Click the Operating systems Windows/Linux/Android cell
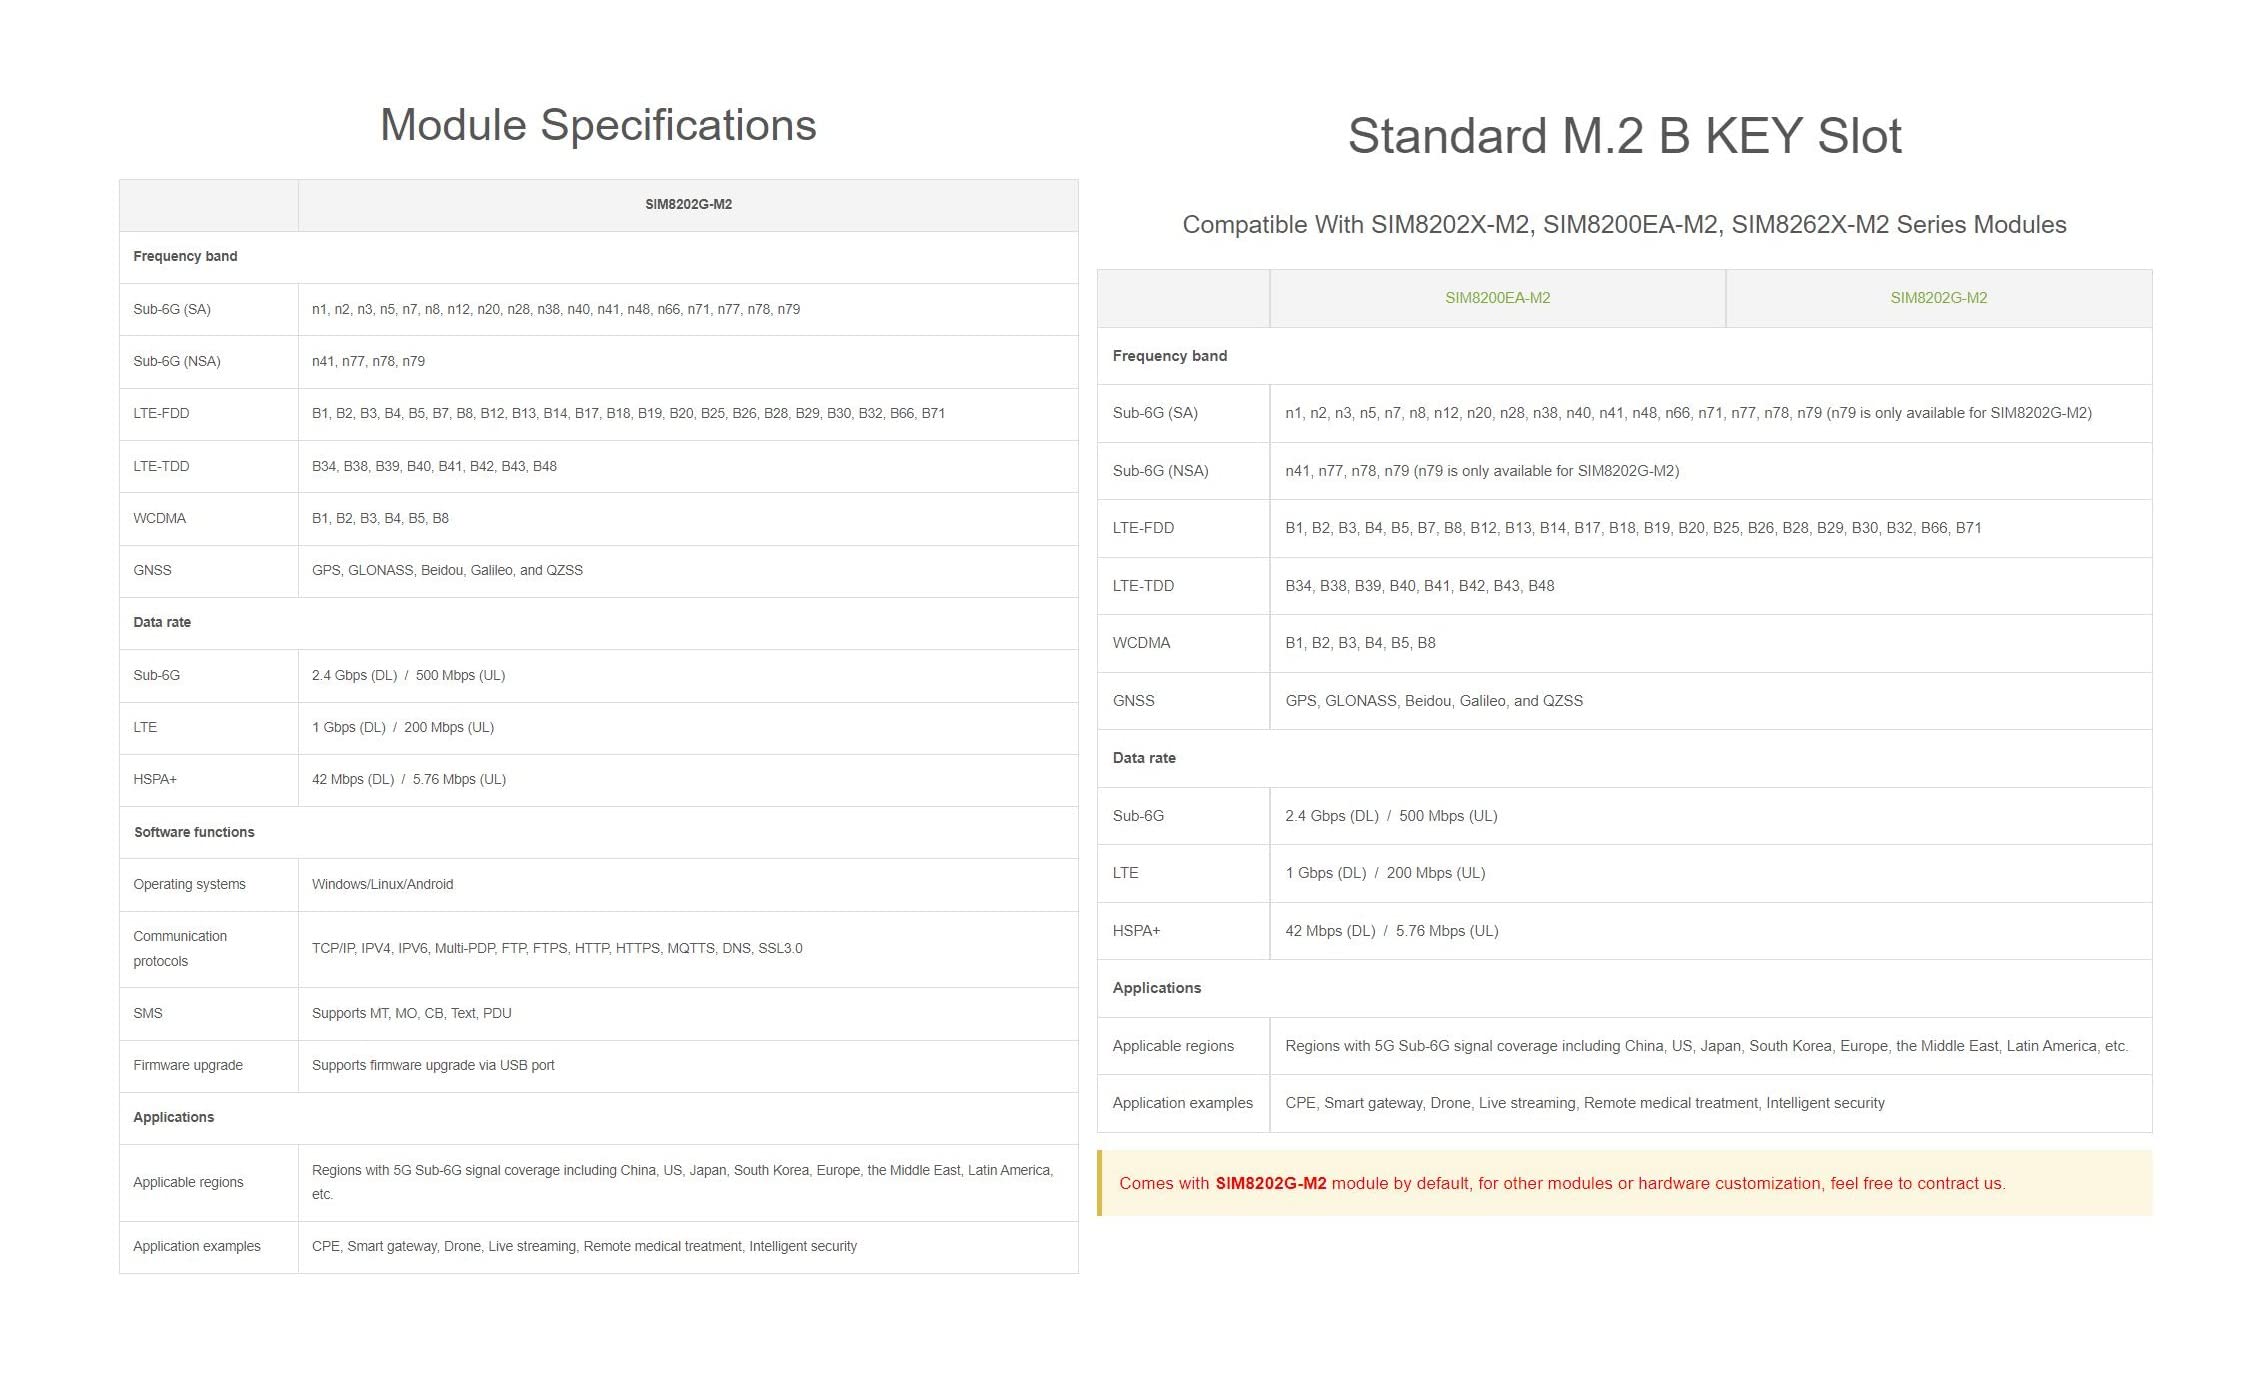Image resolution: width=2260 pixels, height=1398 pixels. tap(688, 884)
